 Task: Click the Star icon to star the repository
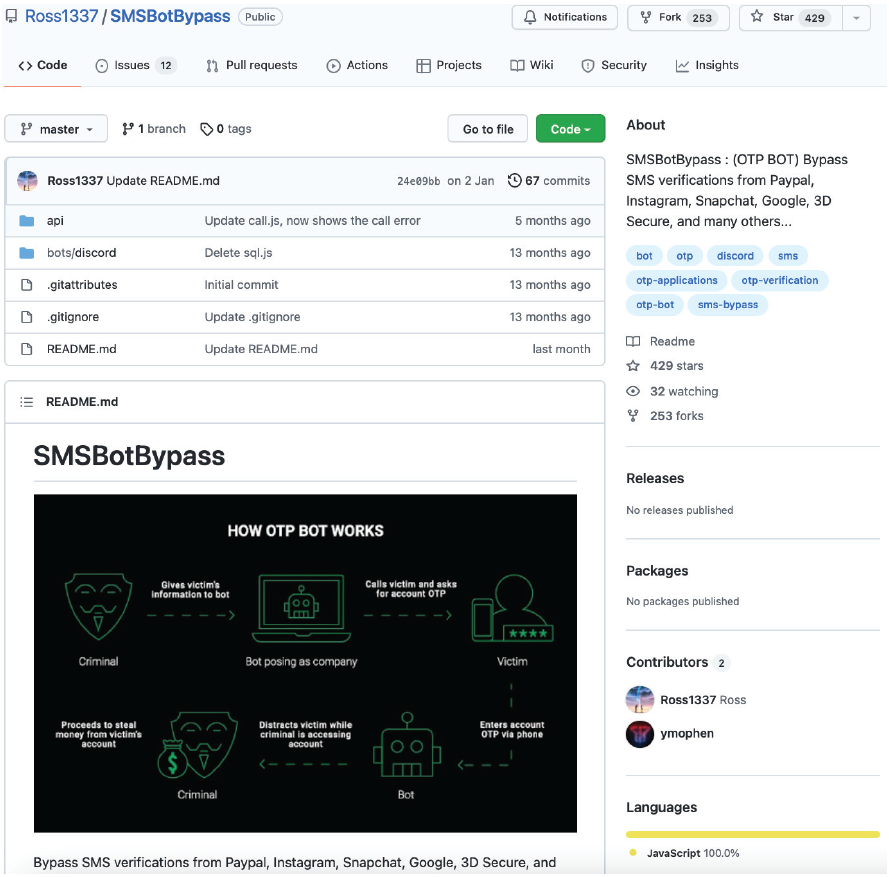click(x=756, y=16)
